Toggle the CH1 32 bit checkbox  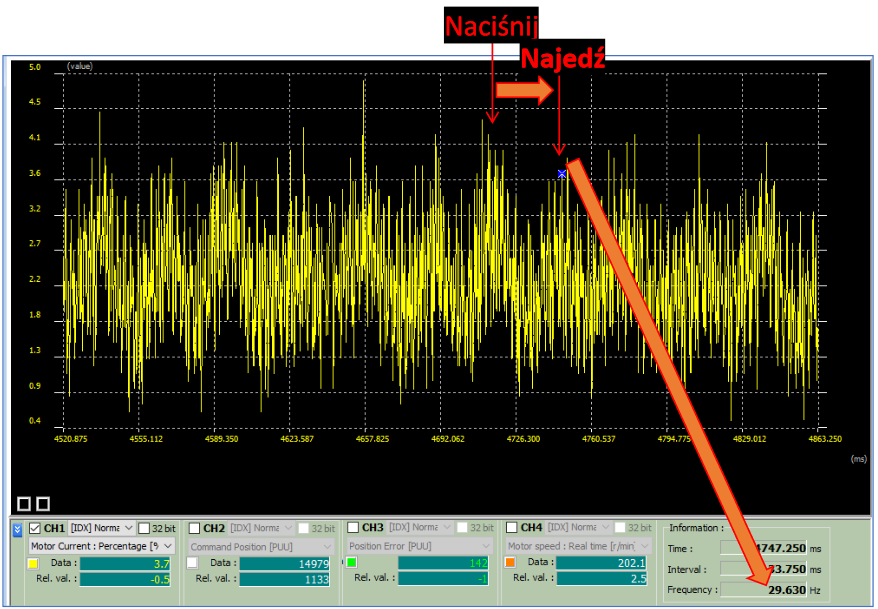144,528
